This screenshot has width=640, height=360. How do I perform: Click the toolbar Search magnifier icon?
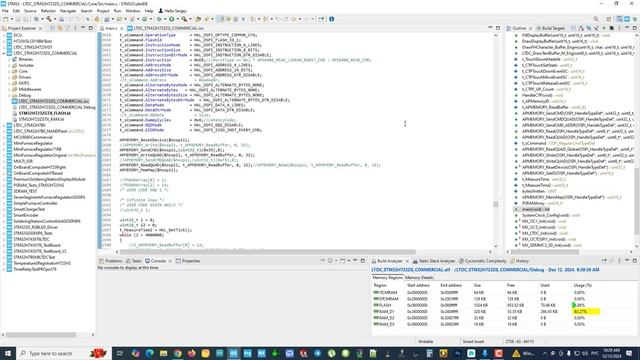coord(596,19)
